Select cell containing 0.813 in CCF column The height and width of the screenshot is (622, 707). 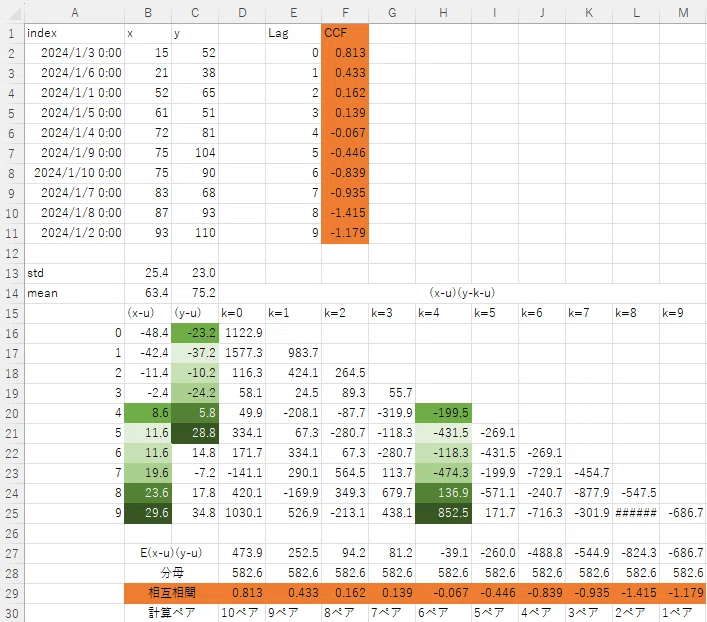click(x=345, y=53)
